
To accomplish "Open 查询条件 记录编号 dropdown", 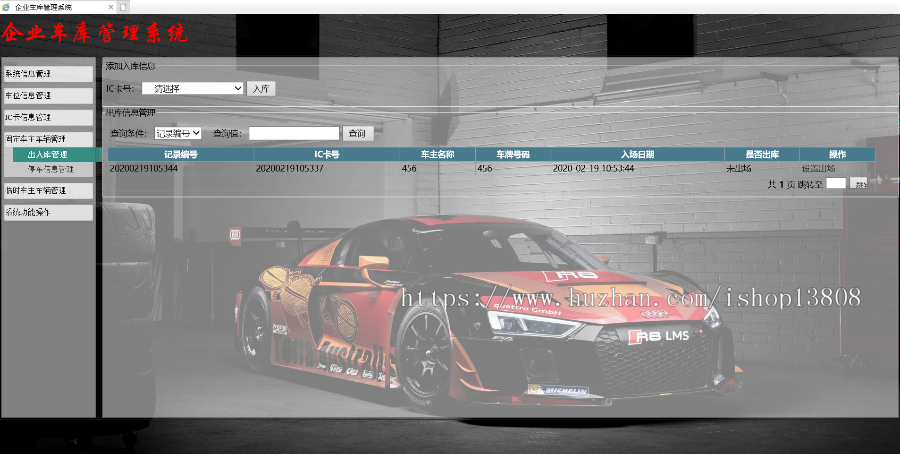I will tap(178, 133).
